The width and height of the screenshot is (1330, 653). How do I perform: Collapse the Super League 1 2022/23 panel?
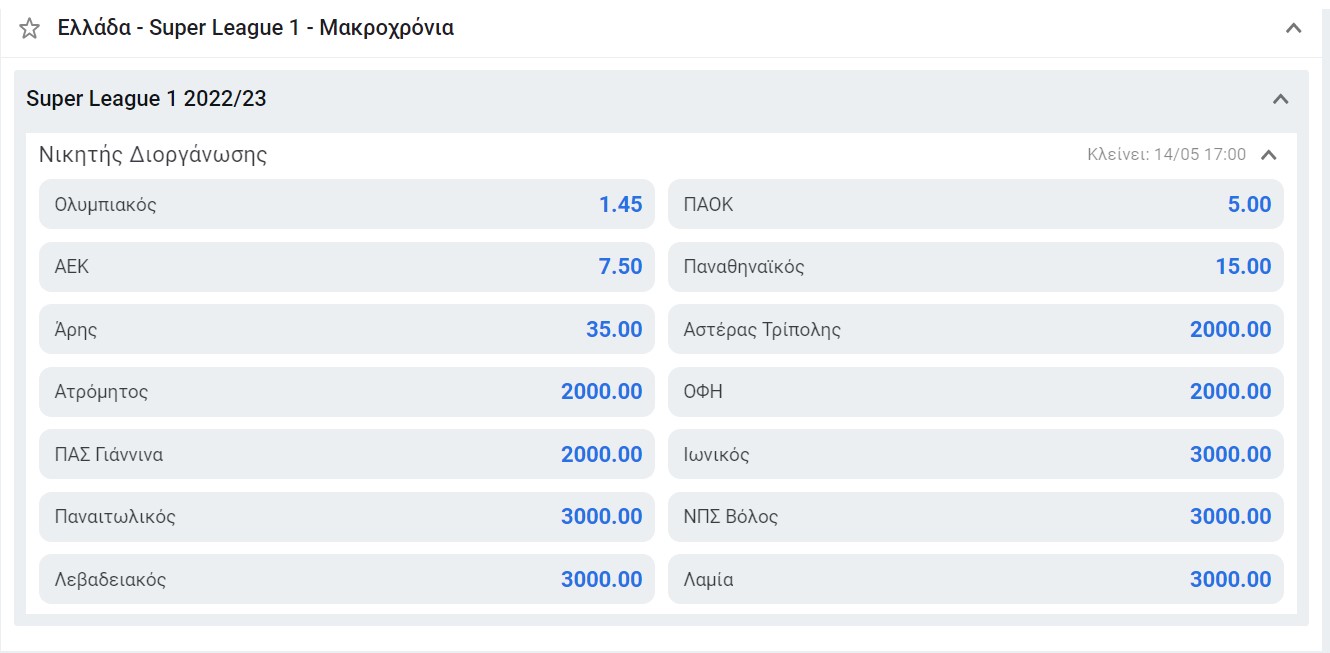click(x=1280, y=99)
